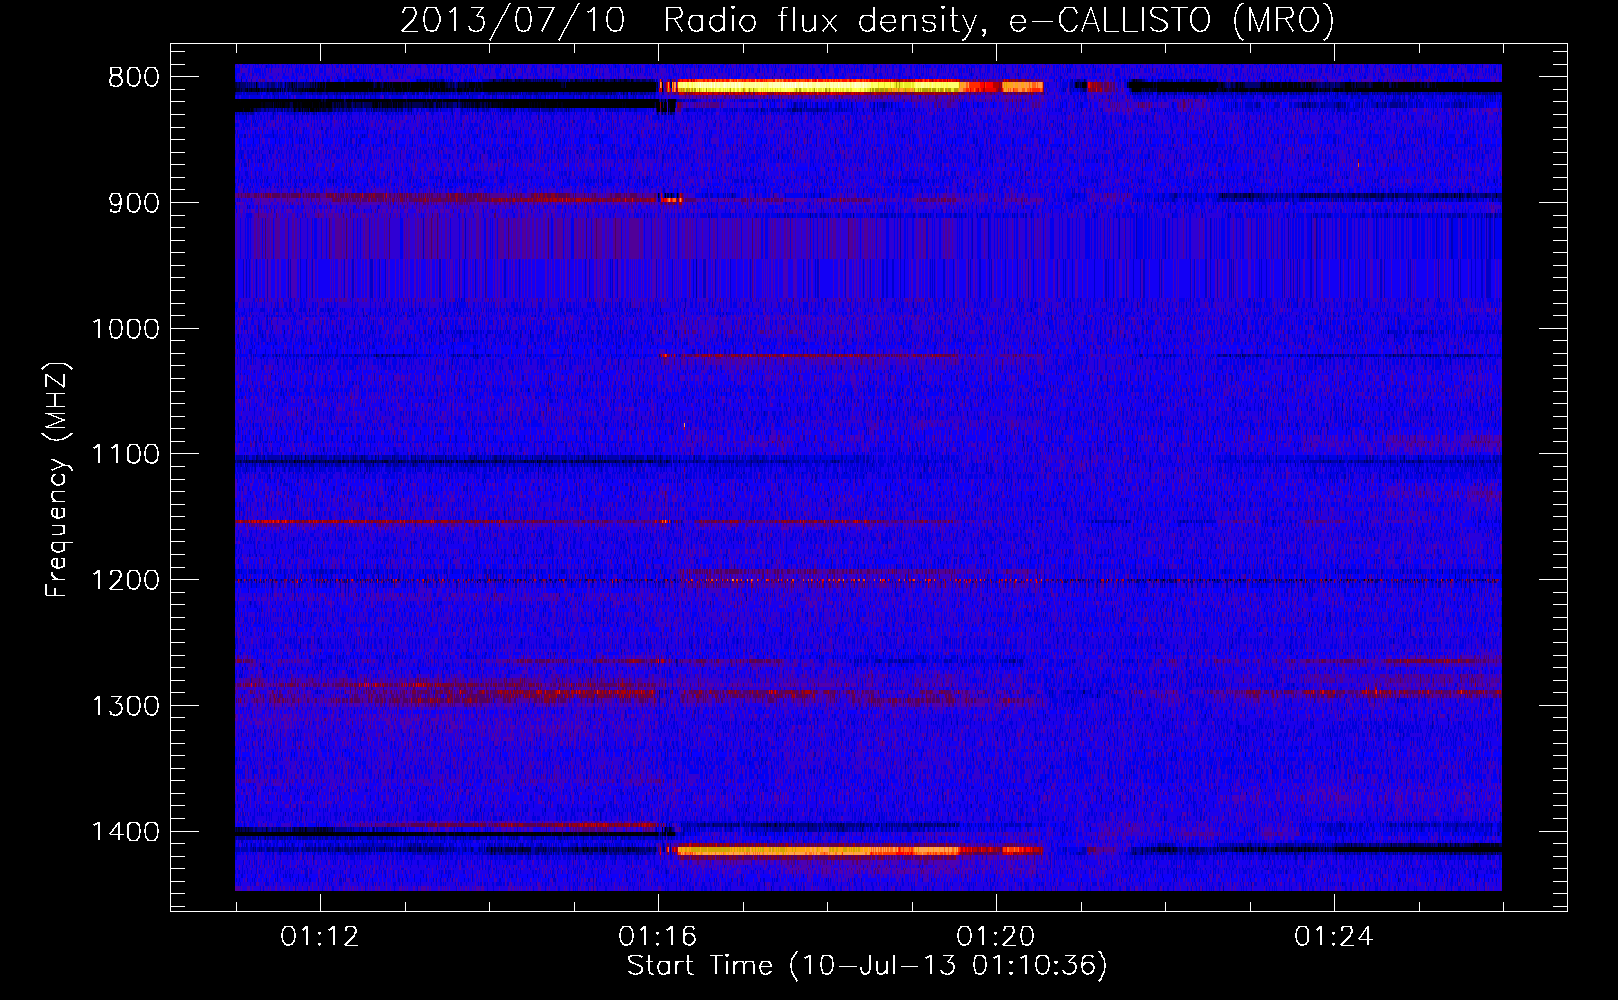
Task: Click the plot title '2013/07/10 Radio flux density, e-CALLISTO (MRO)'
Action: click(867, 20)
